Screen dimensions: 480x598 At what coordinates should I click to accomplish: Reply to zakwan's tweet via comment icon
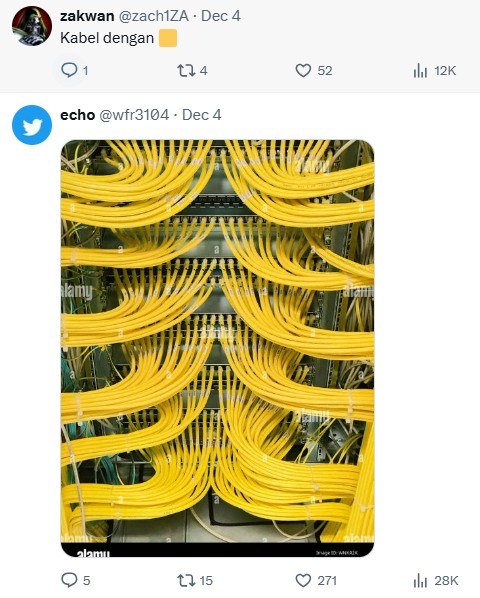69,70
